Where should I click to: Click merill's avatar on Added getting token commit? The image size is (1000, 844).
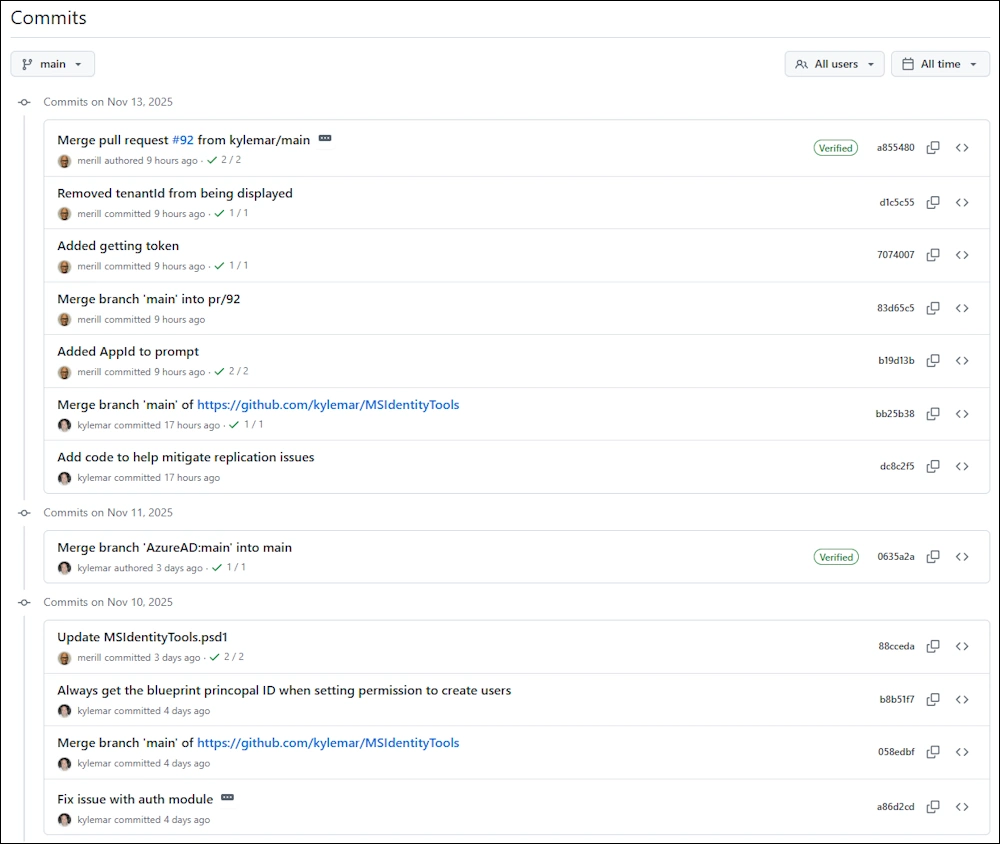tap(65, 267)
